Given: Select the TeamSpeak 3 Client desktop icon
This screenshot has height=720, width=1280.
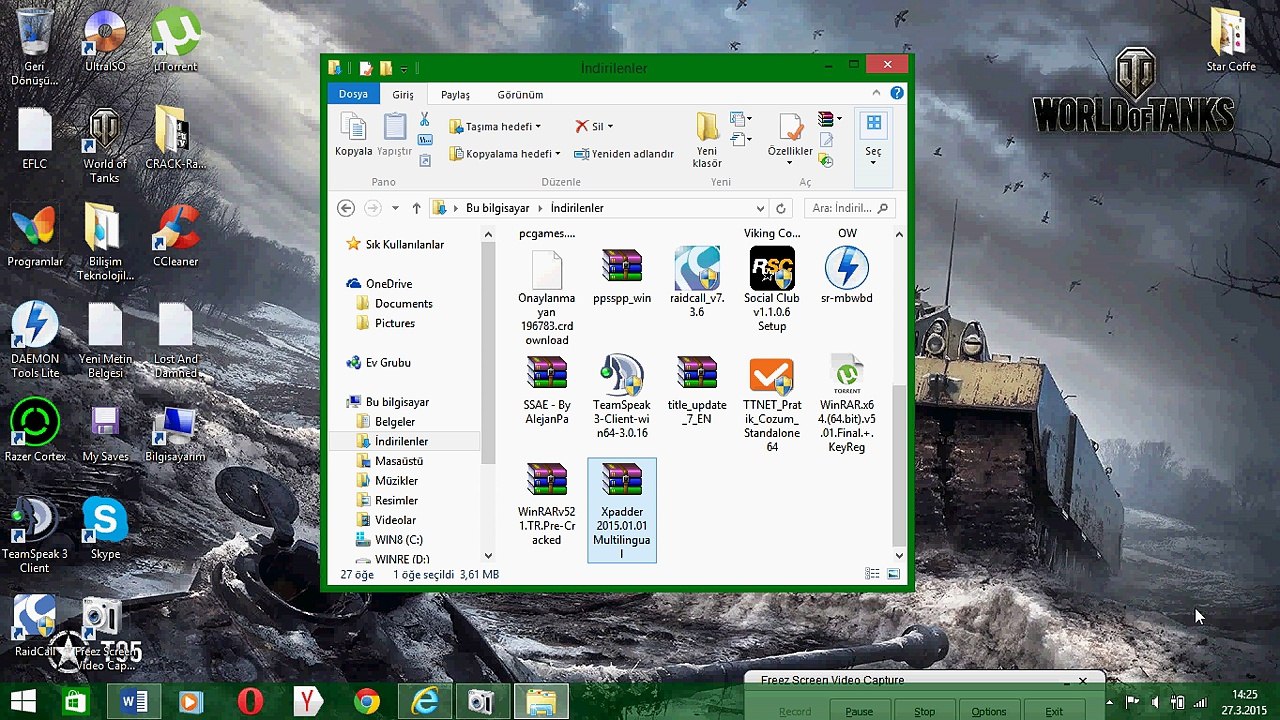Looking at the screenshot, I should (x=35, y=535).
